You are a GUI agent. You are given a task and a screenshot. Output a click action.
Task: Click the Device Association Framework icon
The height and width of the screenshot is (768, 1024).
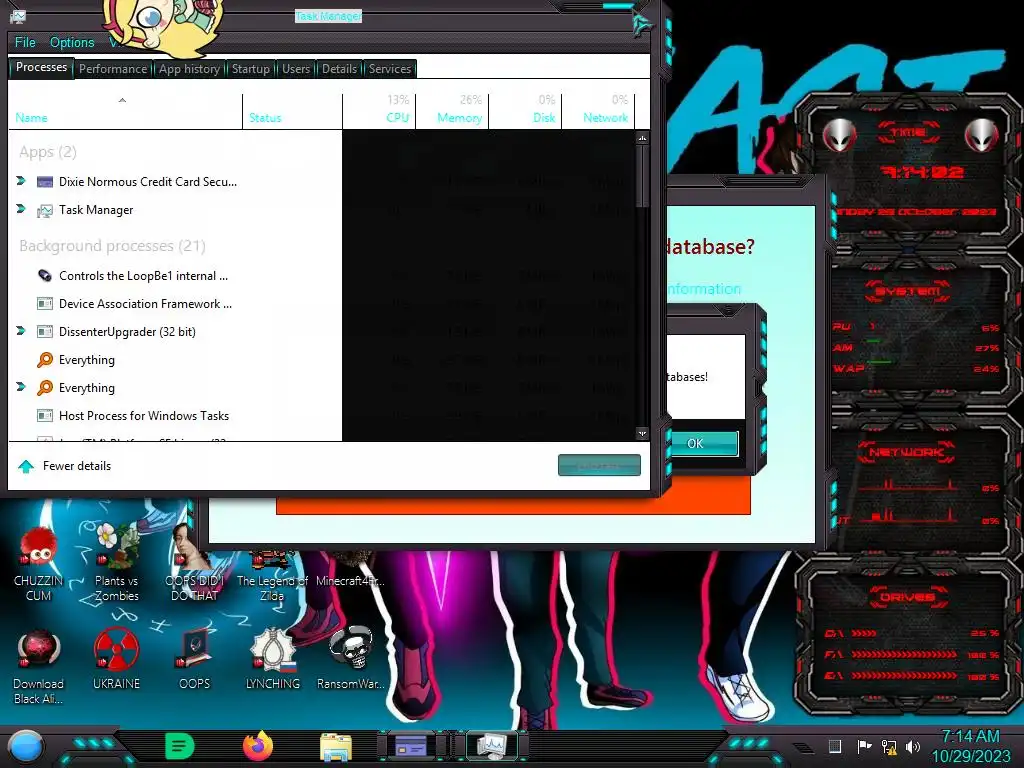click(44, 304)
